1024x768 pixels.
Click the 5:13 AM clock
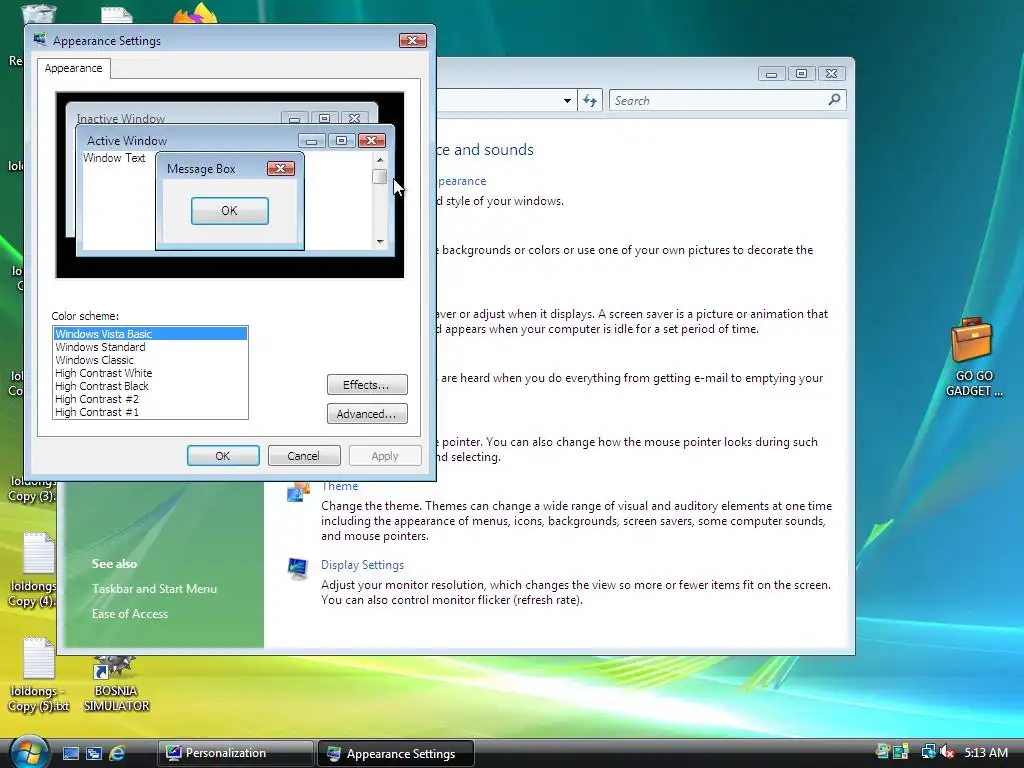[986, 752]
